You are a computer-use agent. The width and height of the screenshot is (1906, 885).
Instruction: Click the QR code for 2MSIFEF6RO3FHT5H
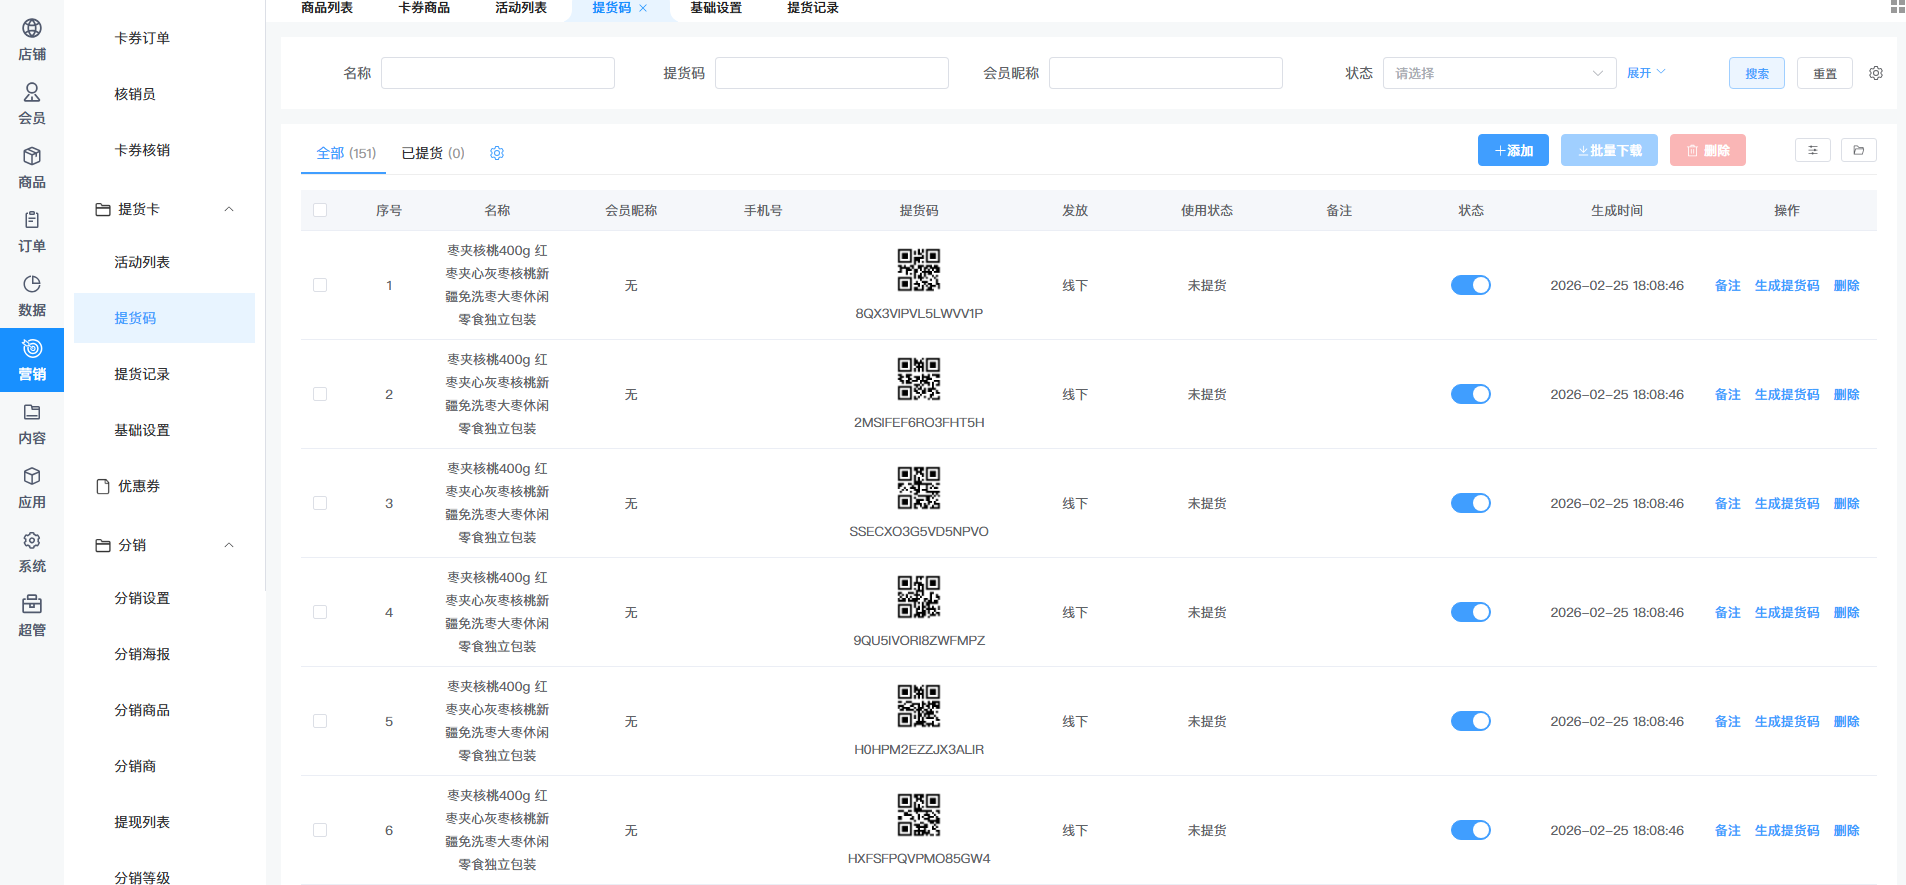click(919, 379)
